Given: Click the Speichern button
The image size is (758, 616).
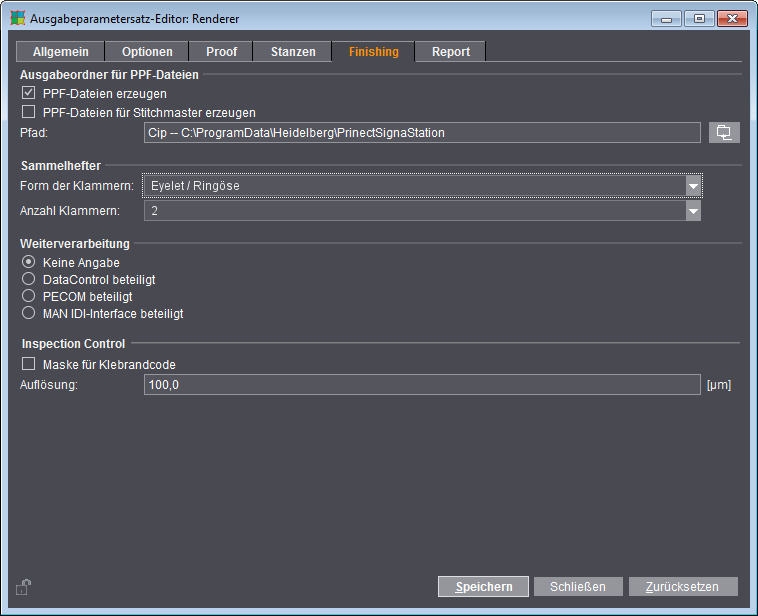Looking at the screenshot, I should 483,587.
